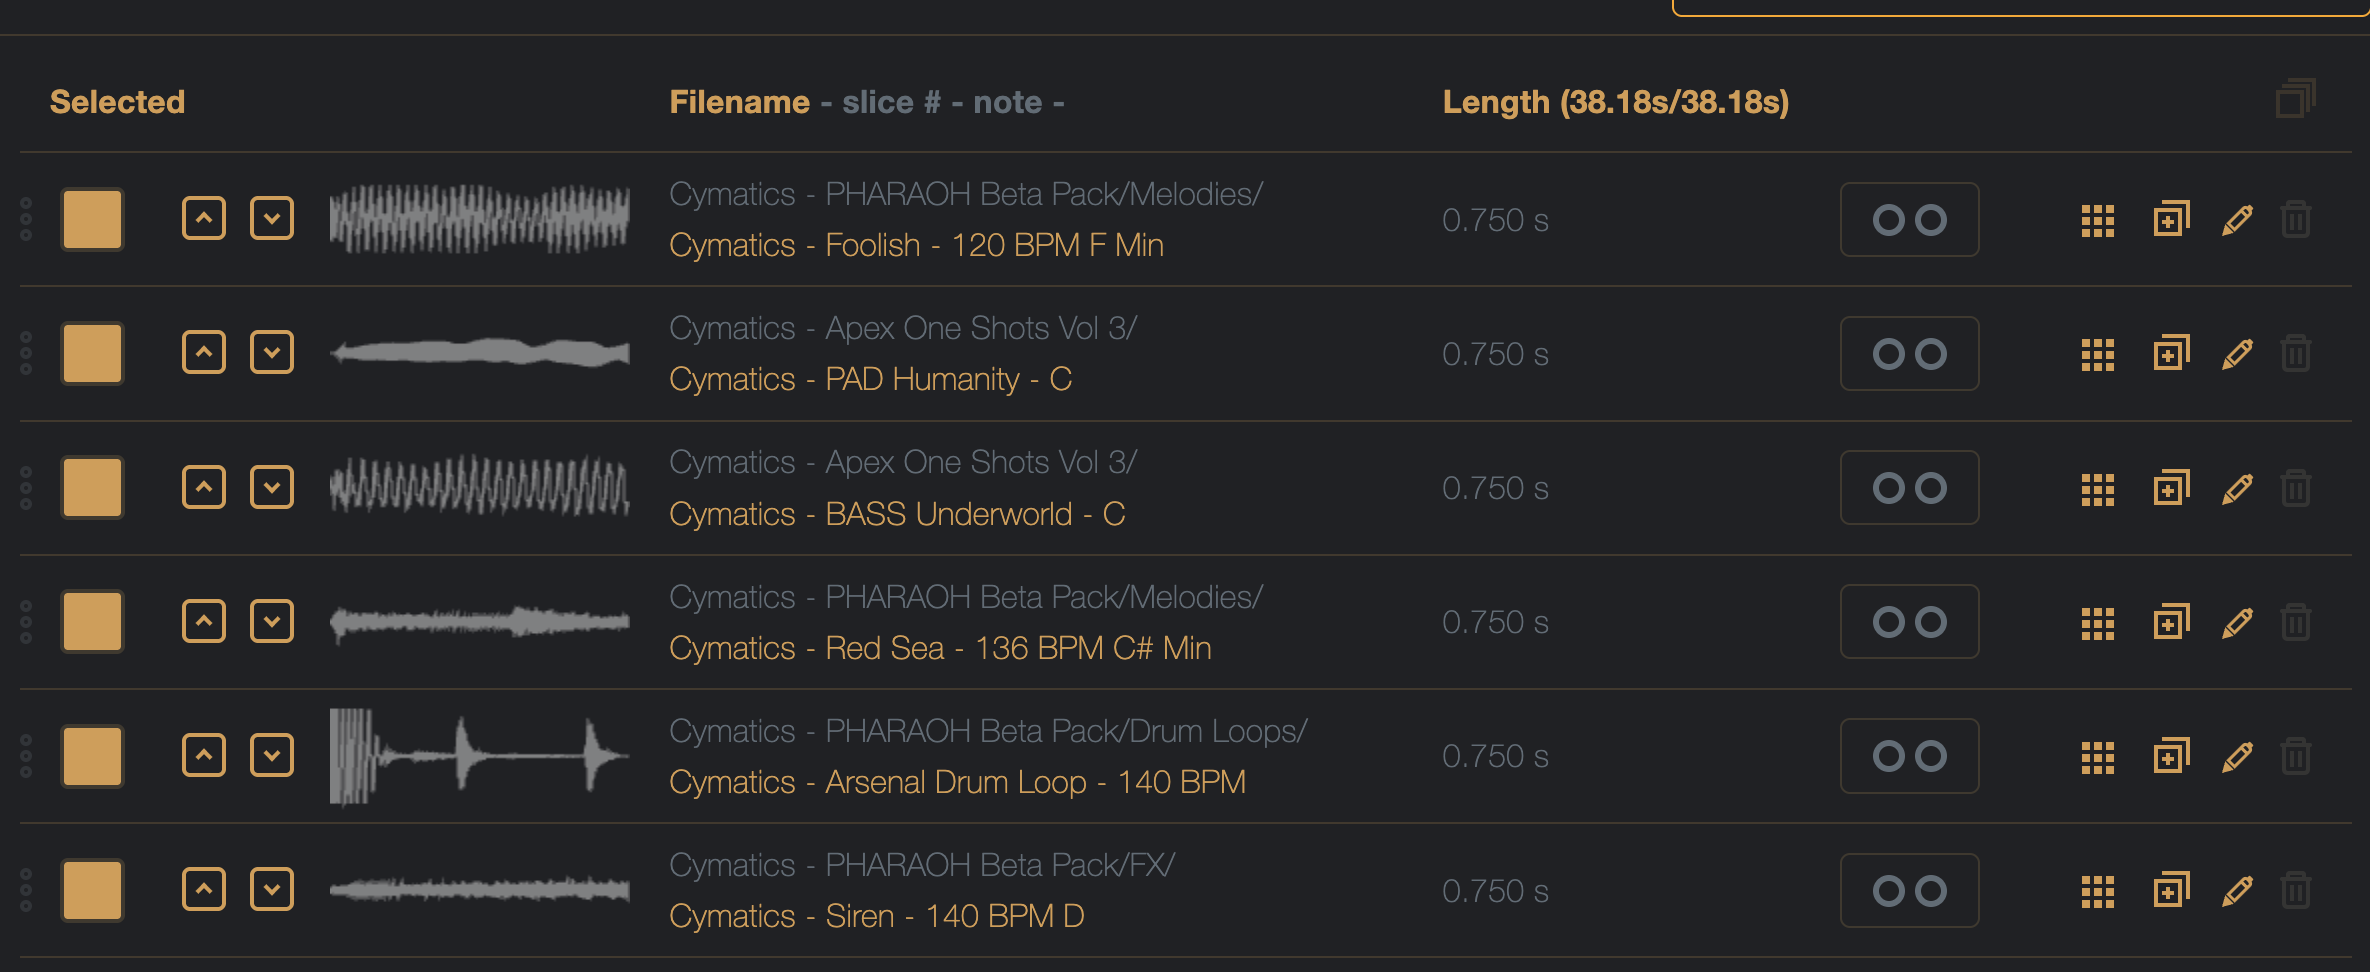Move BASS Underworld sample down
The height and width of the screenshot is (972, 2370).
pyautogui.click(x=271, y=487)
